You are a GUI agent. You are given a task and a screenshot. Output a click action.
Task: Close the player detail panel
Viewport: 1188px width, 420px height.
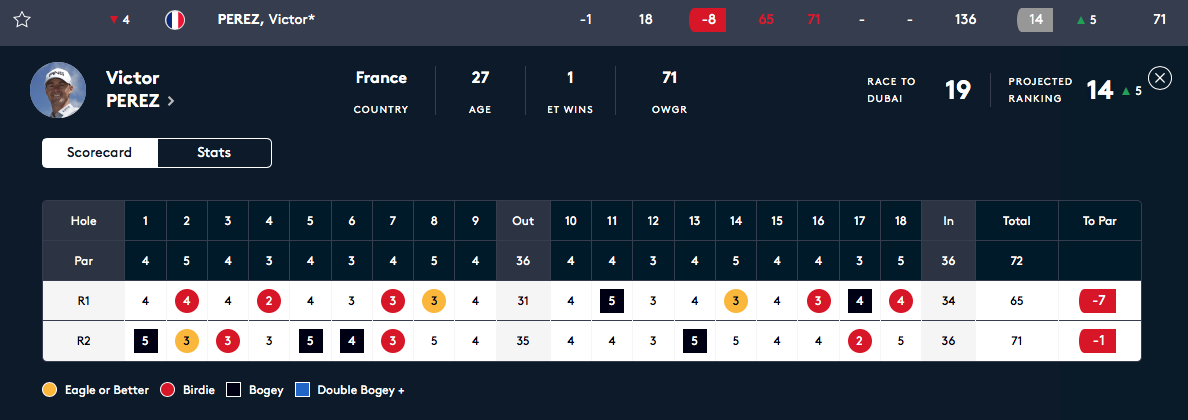(x=1160, y=78)
